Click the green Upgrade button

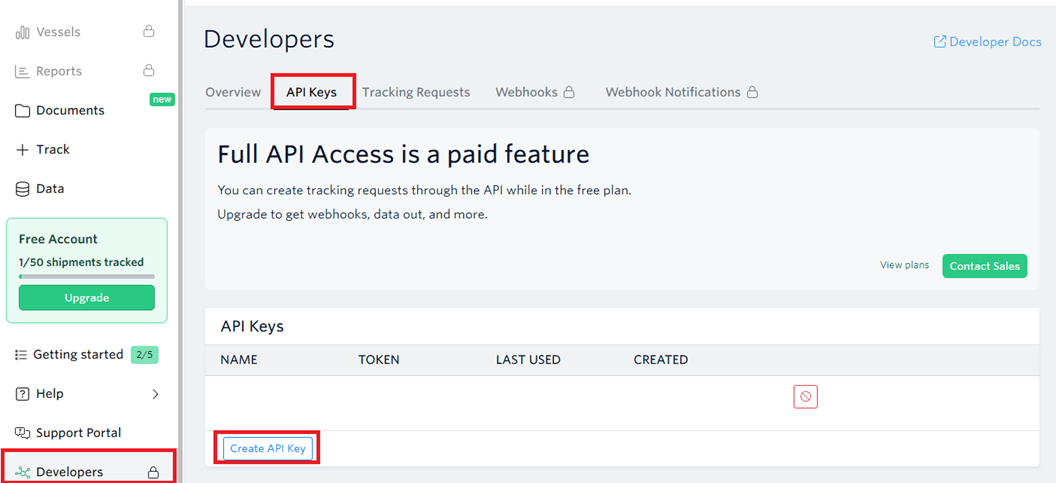coord(87,298)
